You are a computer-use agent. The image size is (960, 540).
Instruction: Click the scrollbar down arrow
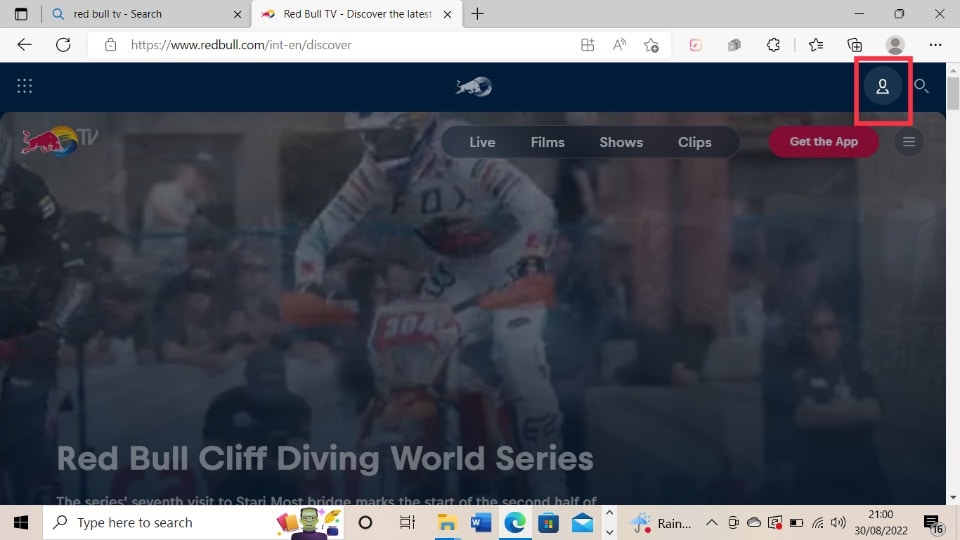tap(953, 498)
